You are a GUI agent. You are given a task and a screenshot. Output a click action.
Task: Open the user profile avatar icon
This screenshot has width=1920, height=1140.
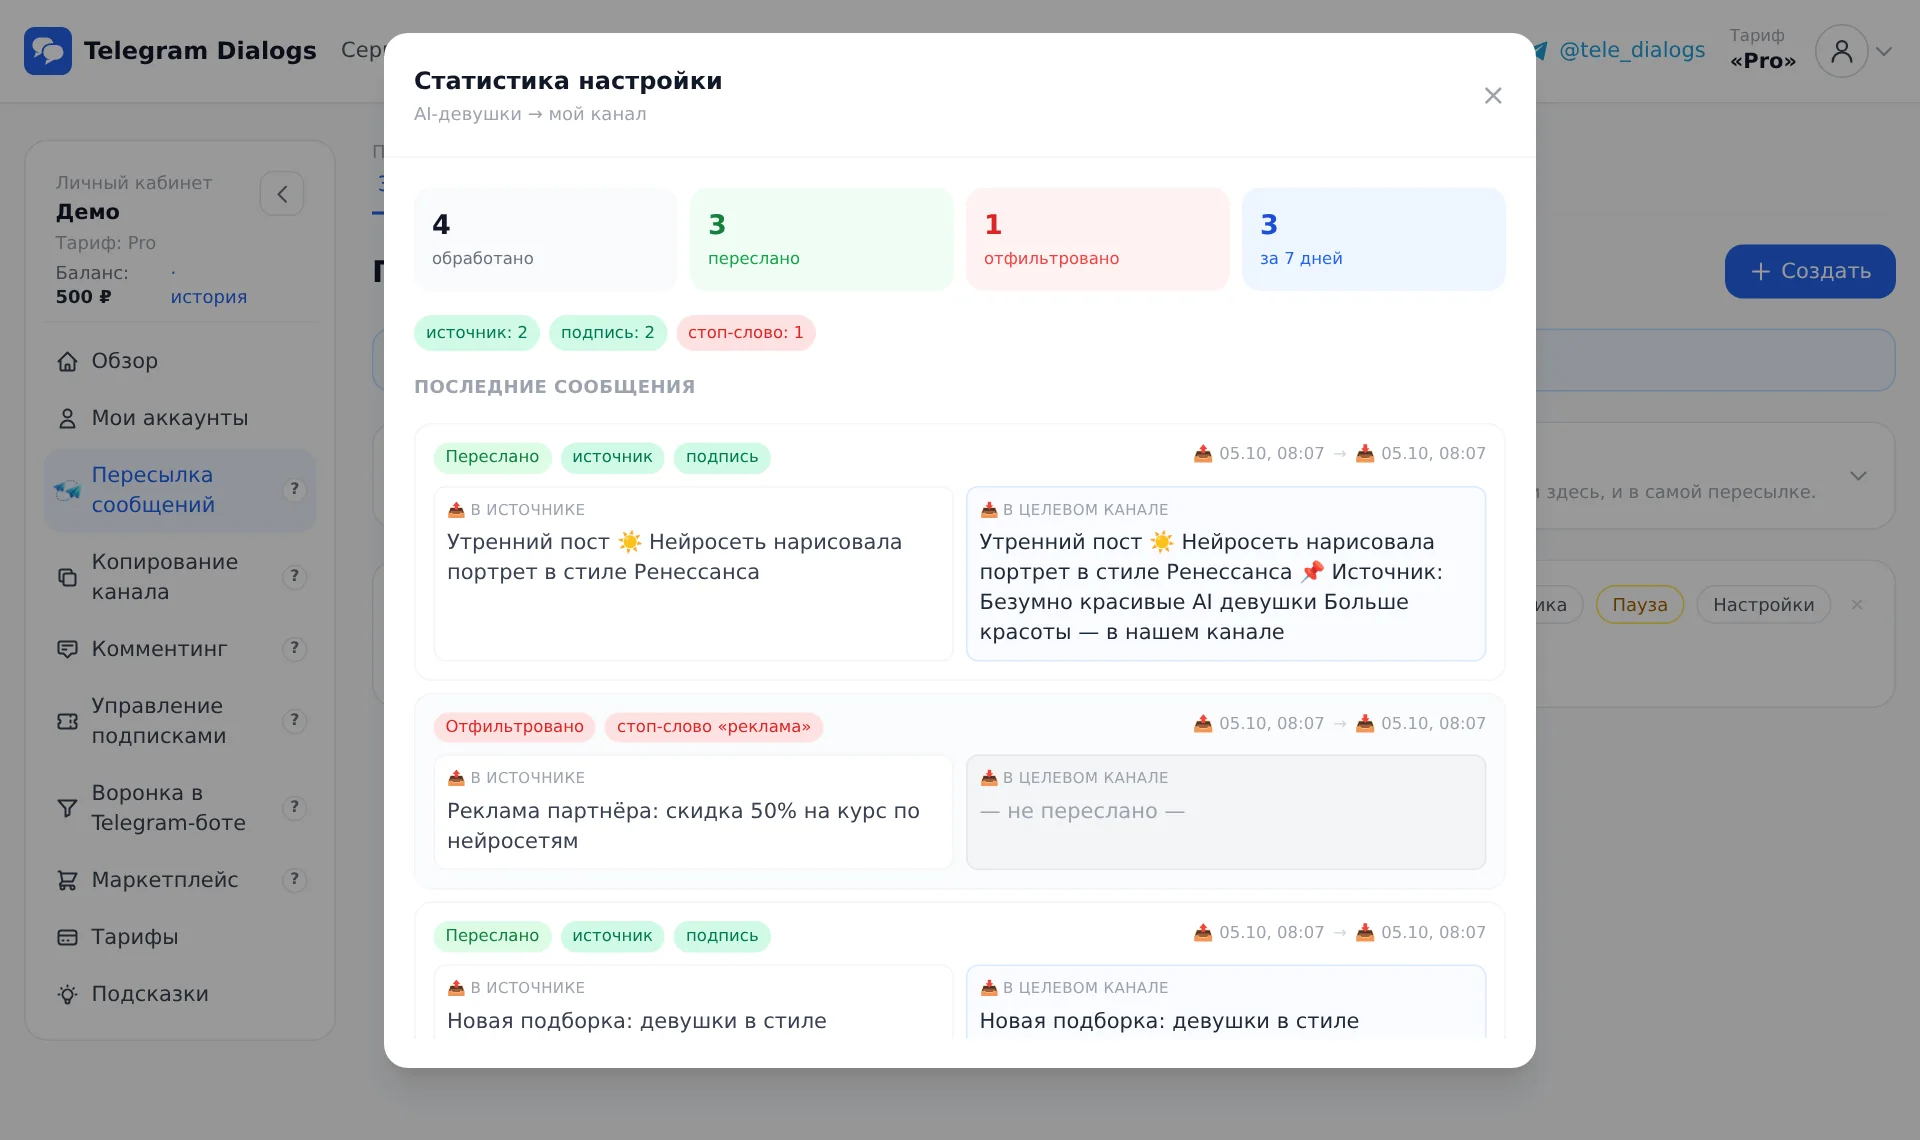(1841, 51)
